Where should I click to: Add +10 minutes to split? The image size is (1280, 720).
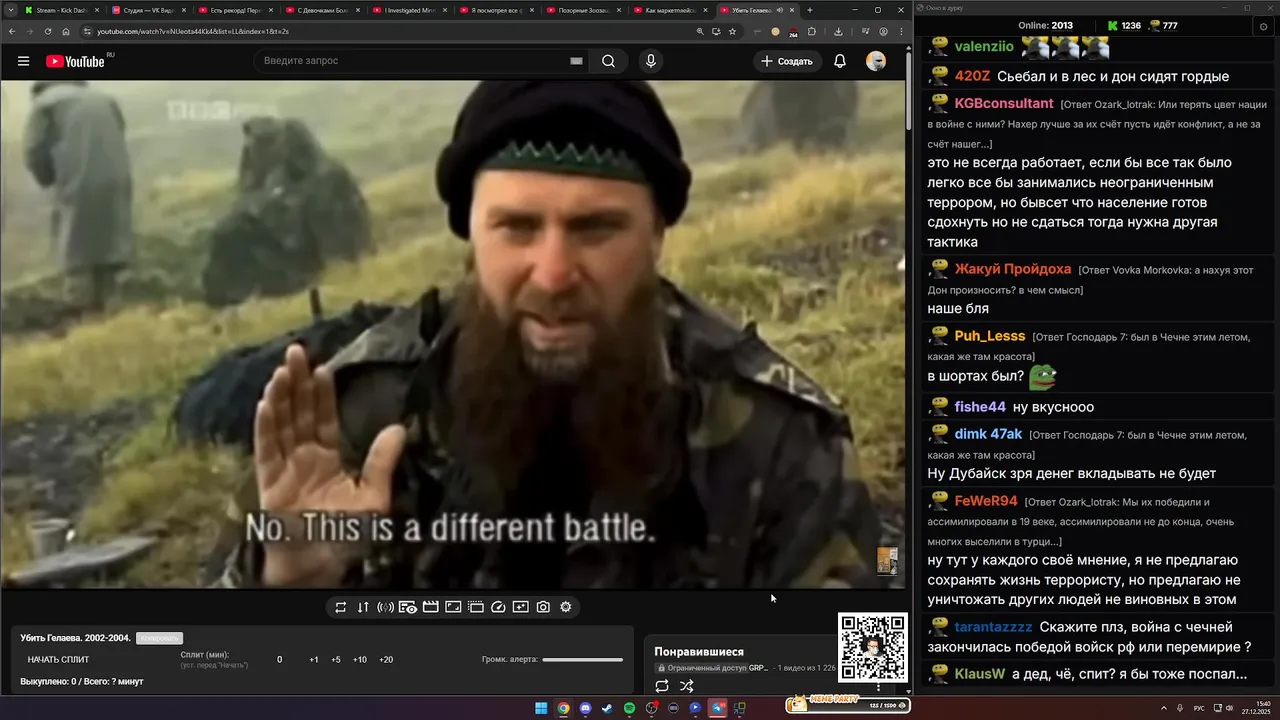pos(360,659)
